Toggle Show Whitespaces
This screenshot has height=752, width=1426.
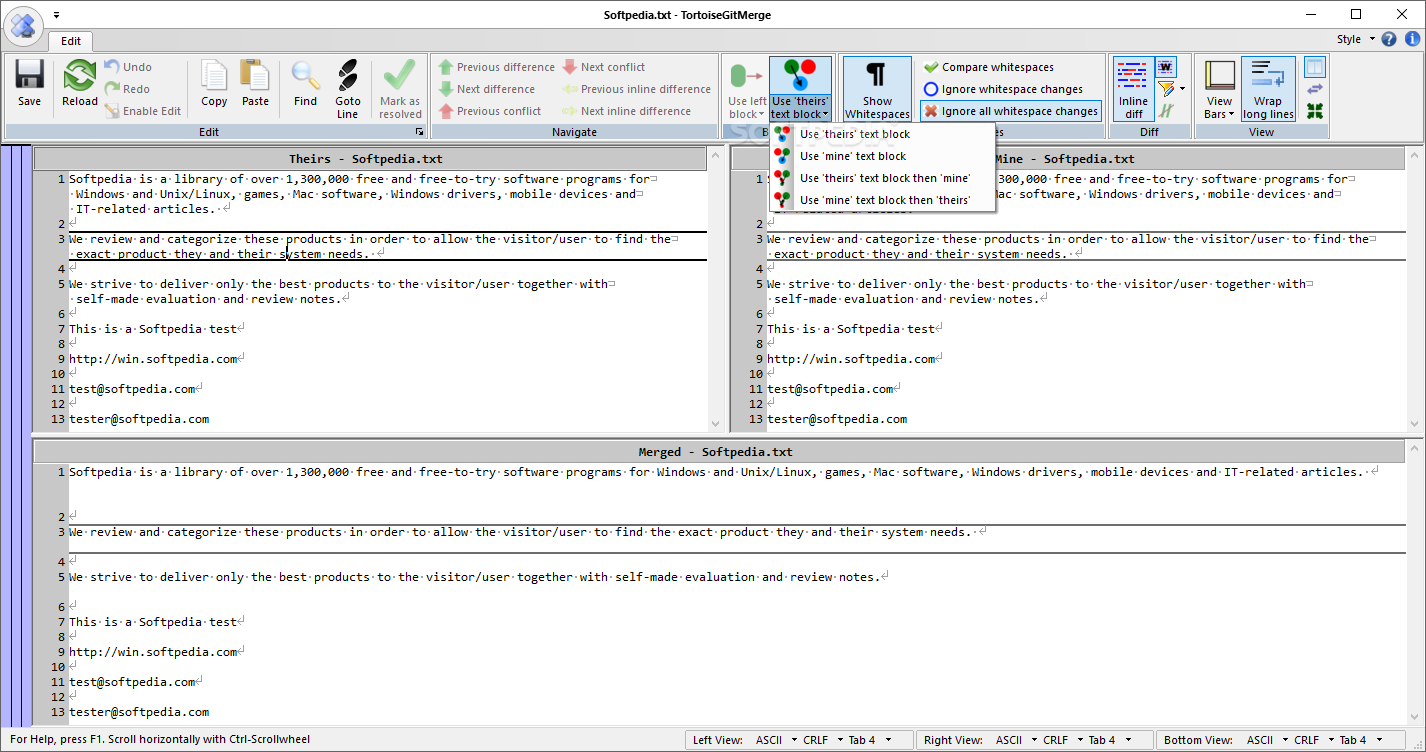pos(877,89)
